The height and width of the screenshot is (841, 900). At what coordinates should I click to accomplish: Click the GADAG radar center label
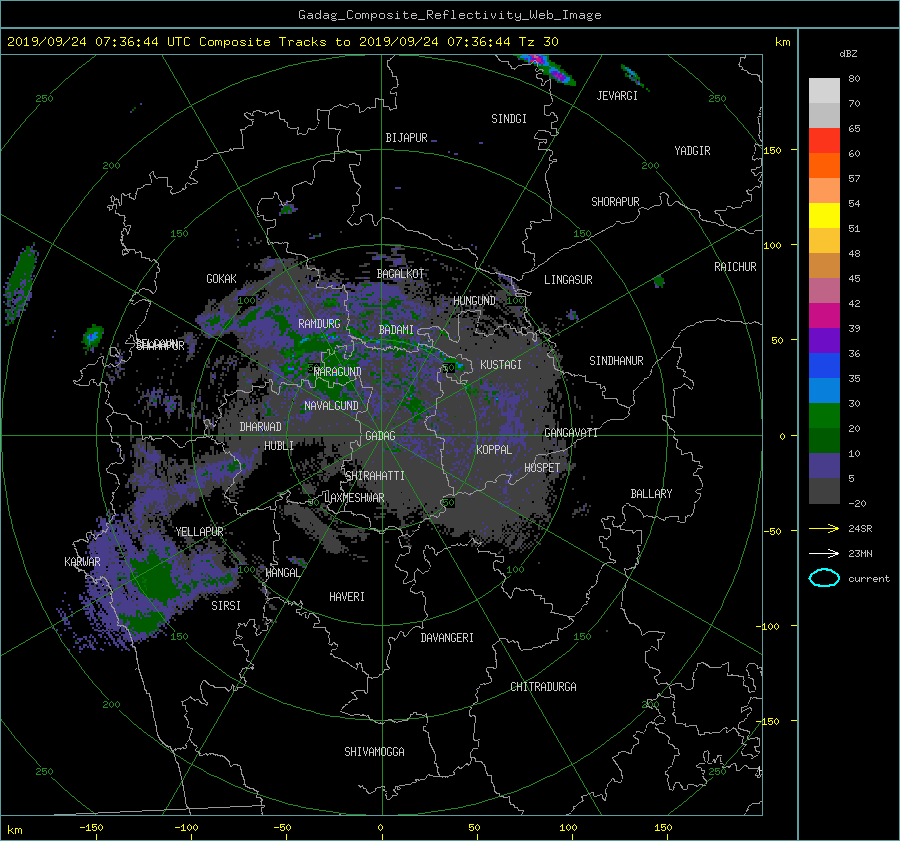click(x=380, y=436)
